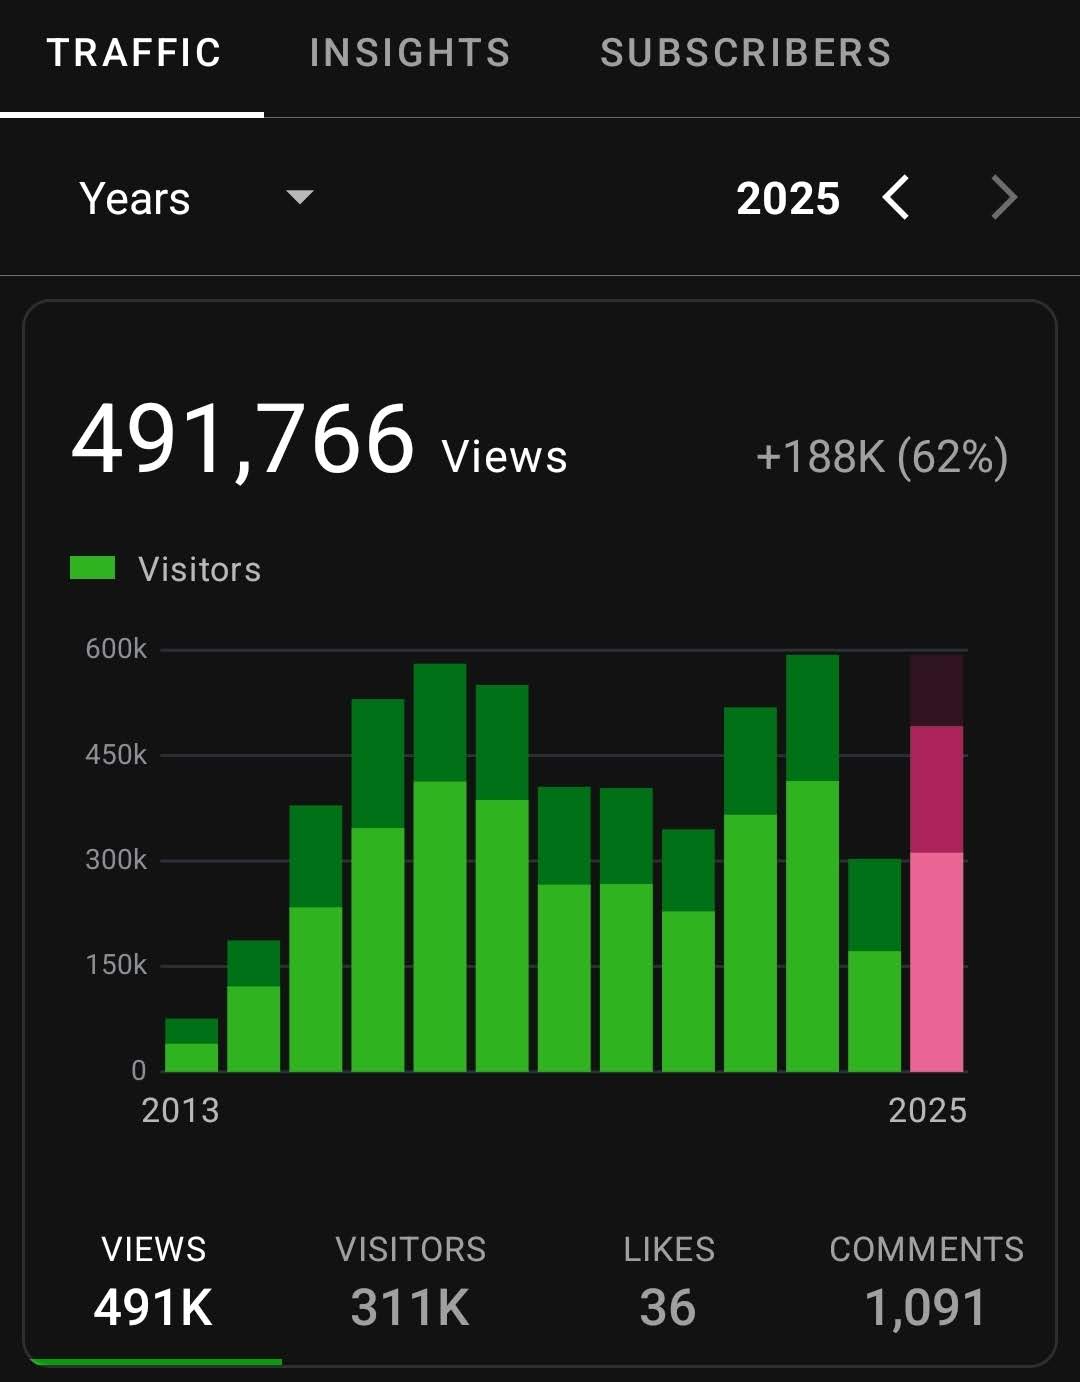Go to next year with right chevron
1080x1382 pixels.
[1004, 197]
